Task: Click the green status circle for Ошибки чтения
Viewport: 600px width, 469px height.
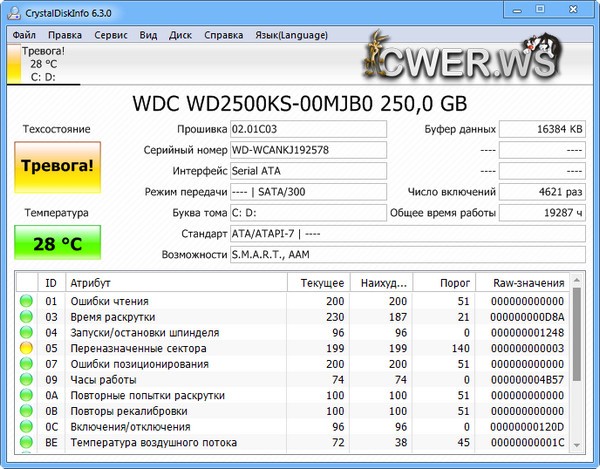Action: pyautogui.click(x=25, y=301)
